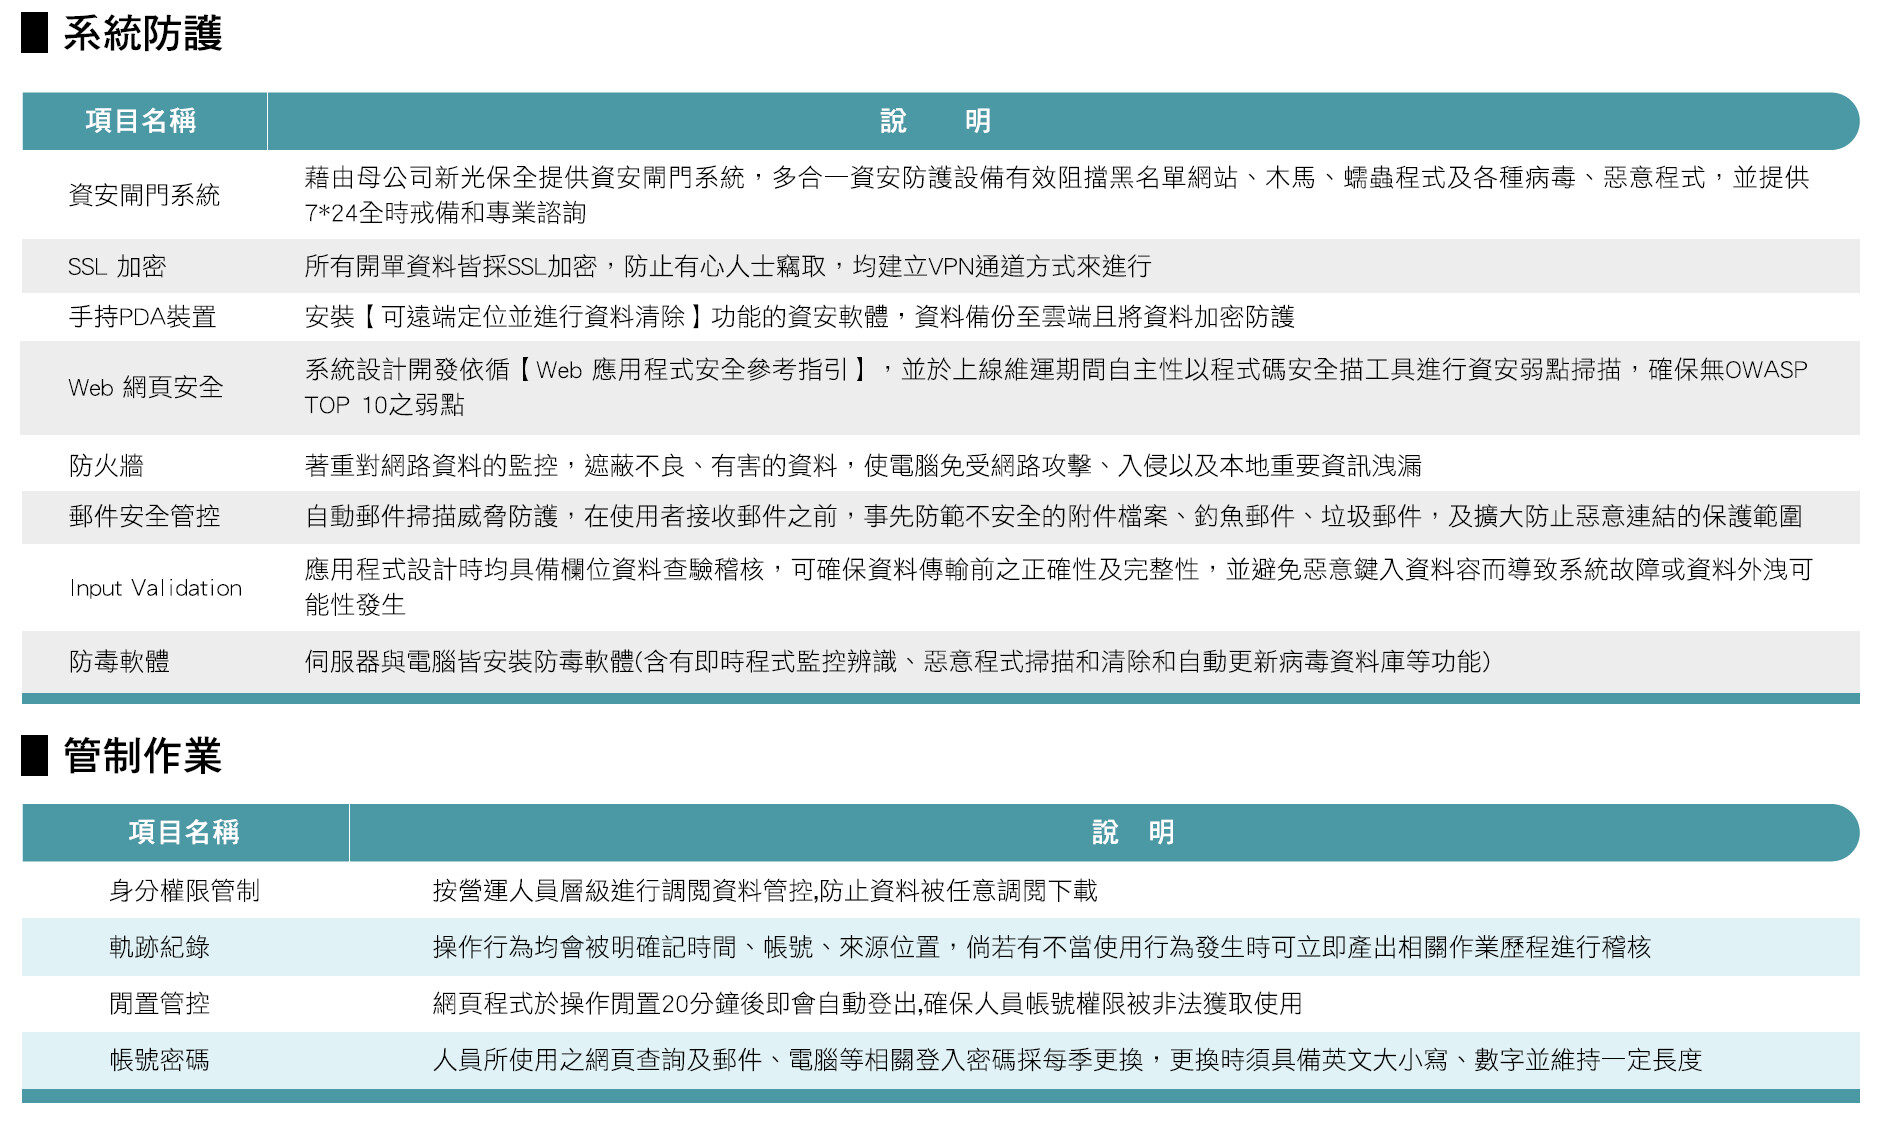The image size is (1887, 1126).
Task: Click the 系統防護 section heading
Action: (x=142, y=34)
